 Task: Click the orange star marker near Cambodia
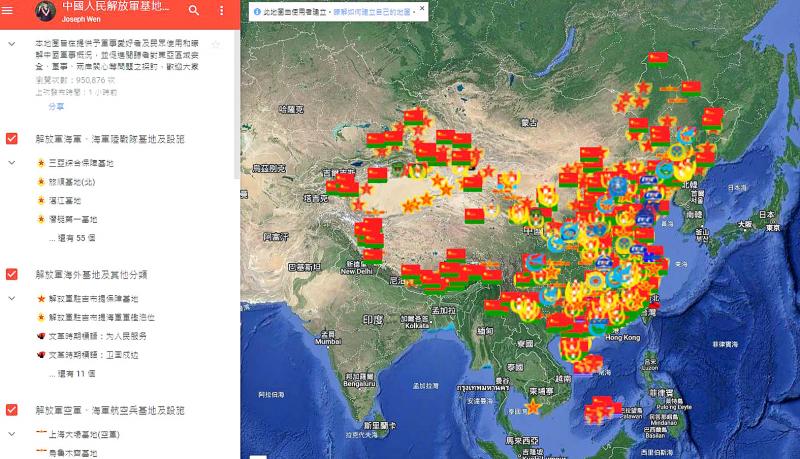[533, 407]
